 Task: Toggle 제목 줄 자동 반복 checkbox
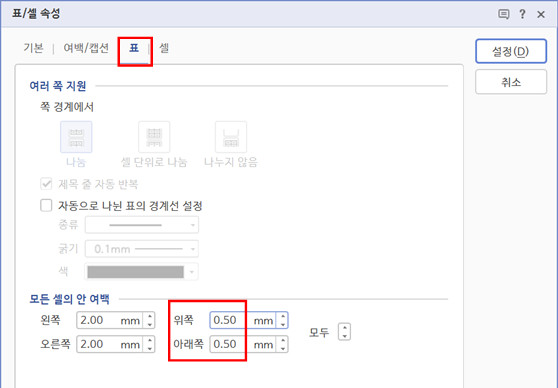point(46,184)
